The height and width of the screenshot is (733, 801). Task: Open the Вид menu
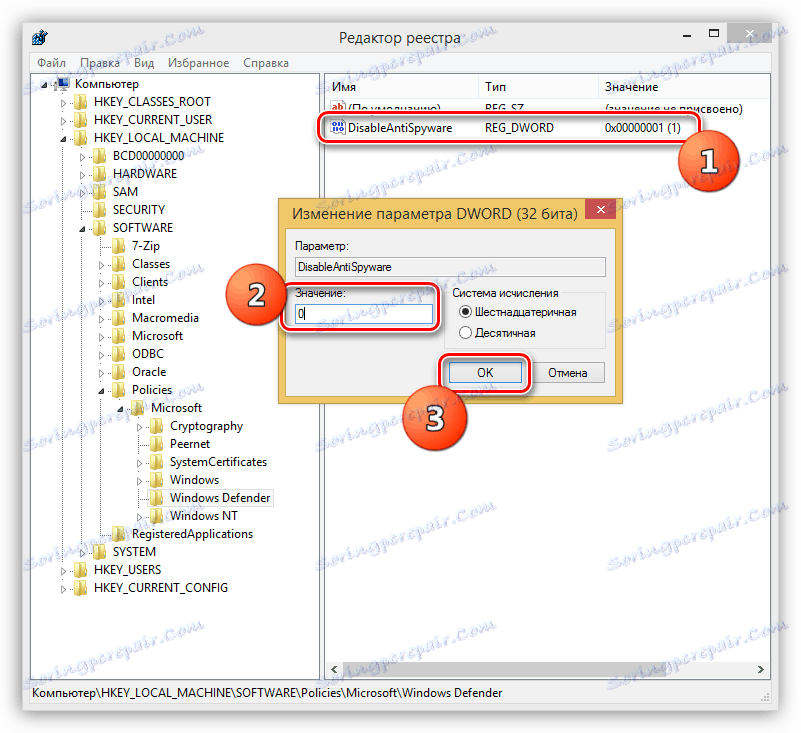point(144,63)
